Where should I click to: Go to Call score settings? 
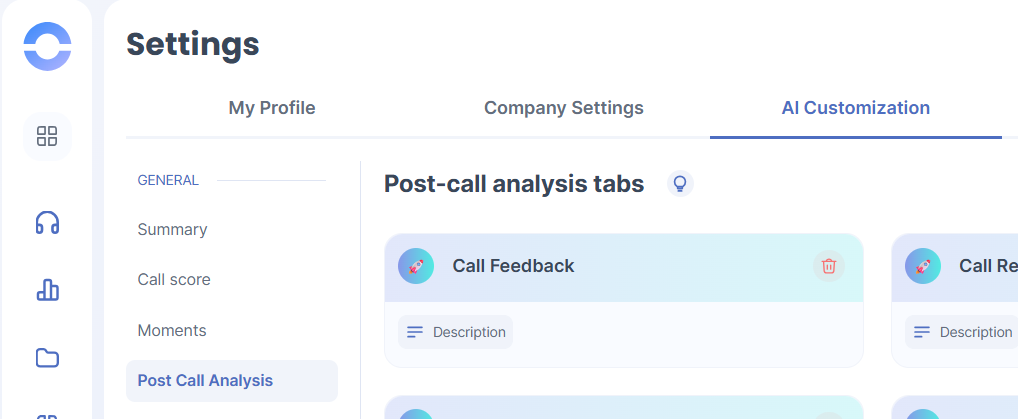[x=174, y=280]
